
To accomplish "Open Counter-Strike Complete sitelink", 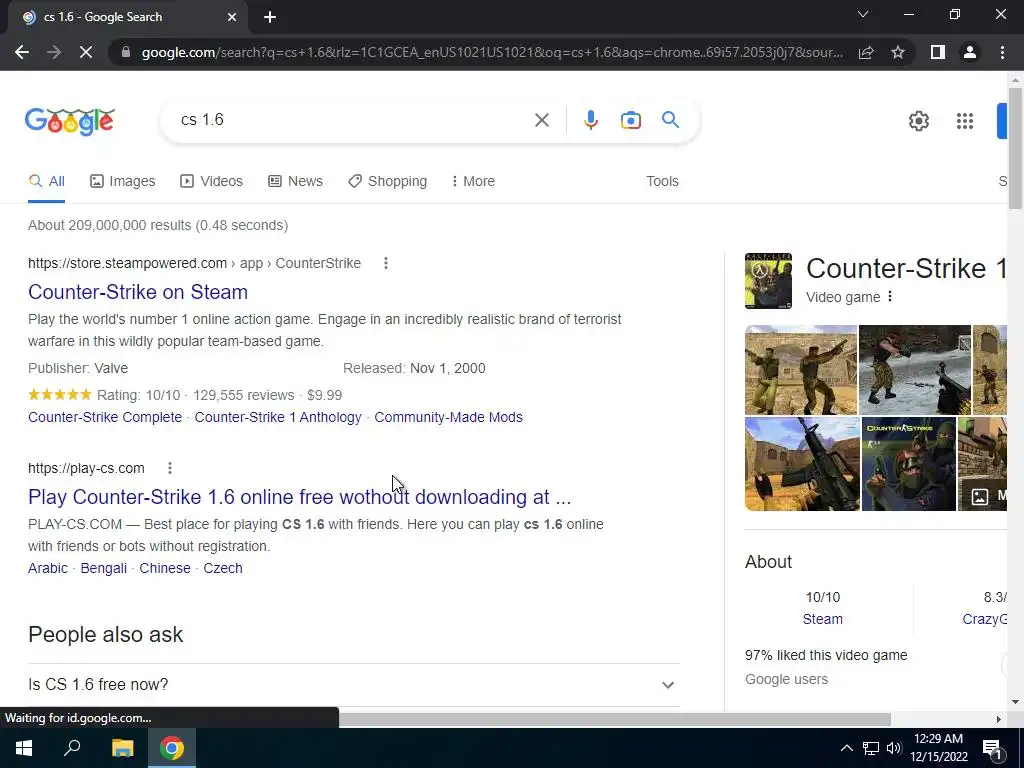I will (x=105, y=417).
